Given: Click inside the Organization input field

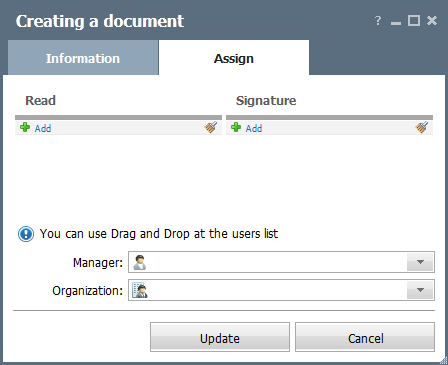Looking at the screenshot, I should (x=281, y=290).
